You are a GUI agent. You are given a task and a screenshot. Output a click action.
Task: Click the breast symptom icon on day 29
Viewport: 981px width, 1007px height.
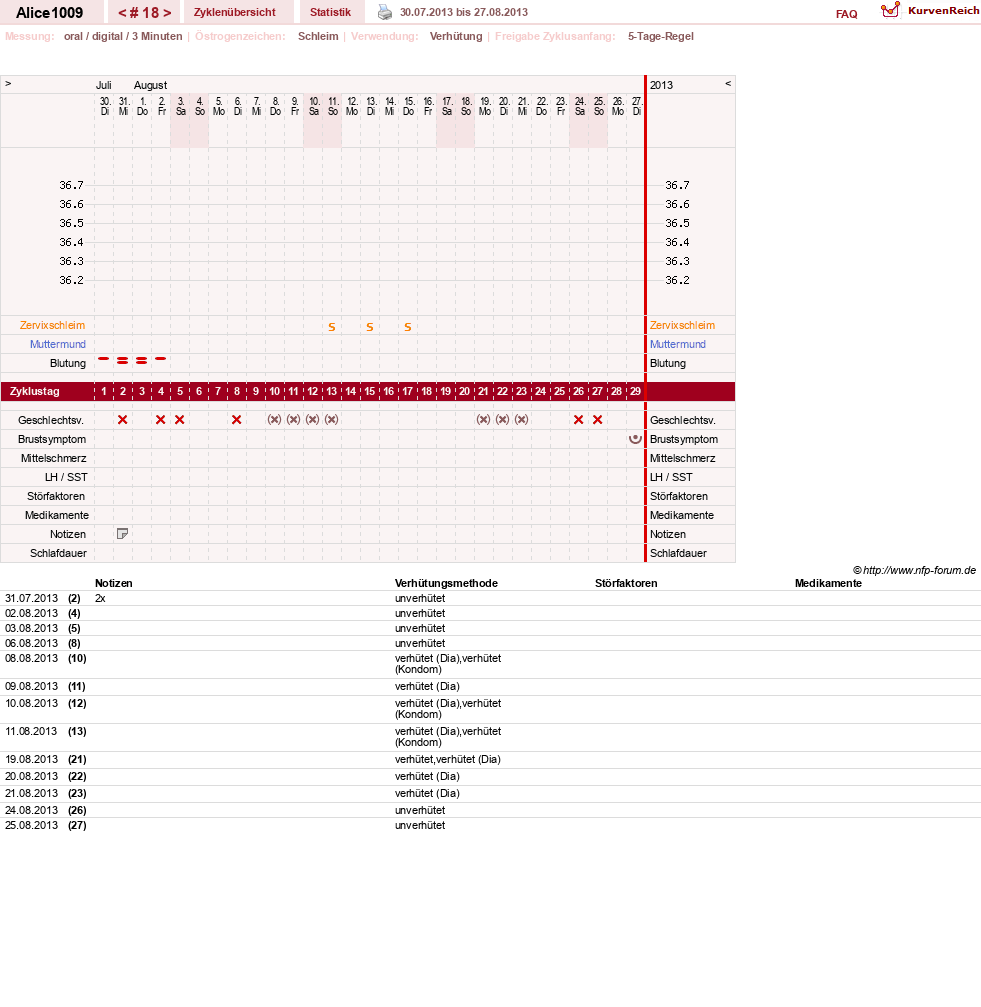[636, 439]
